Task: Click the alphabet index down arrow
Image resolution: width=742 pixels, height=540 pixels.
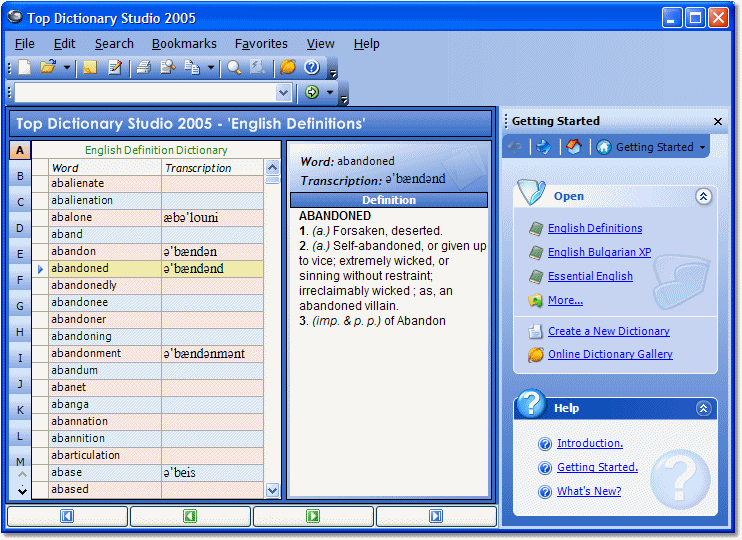Action: tap(22, 491)
